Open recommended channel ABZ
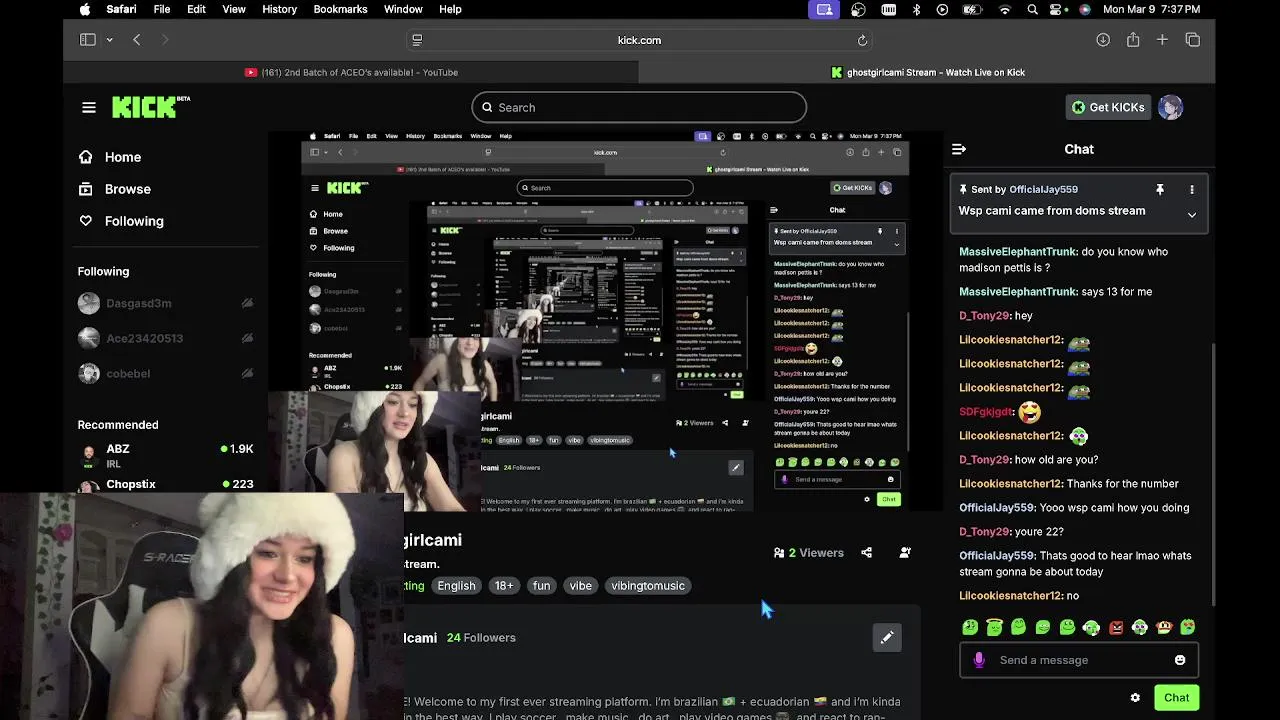The height and width of the screenshot is (720, 1280). pos(165,455)
